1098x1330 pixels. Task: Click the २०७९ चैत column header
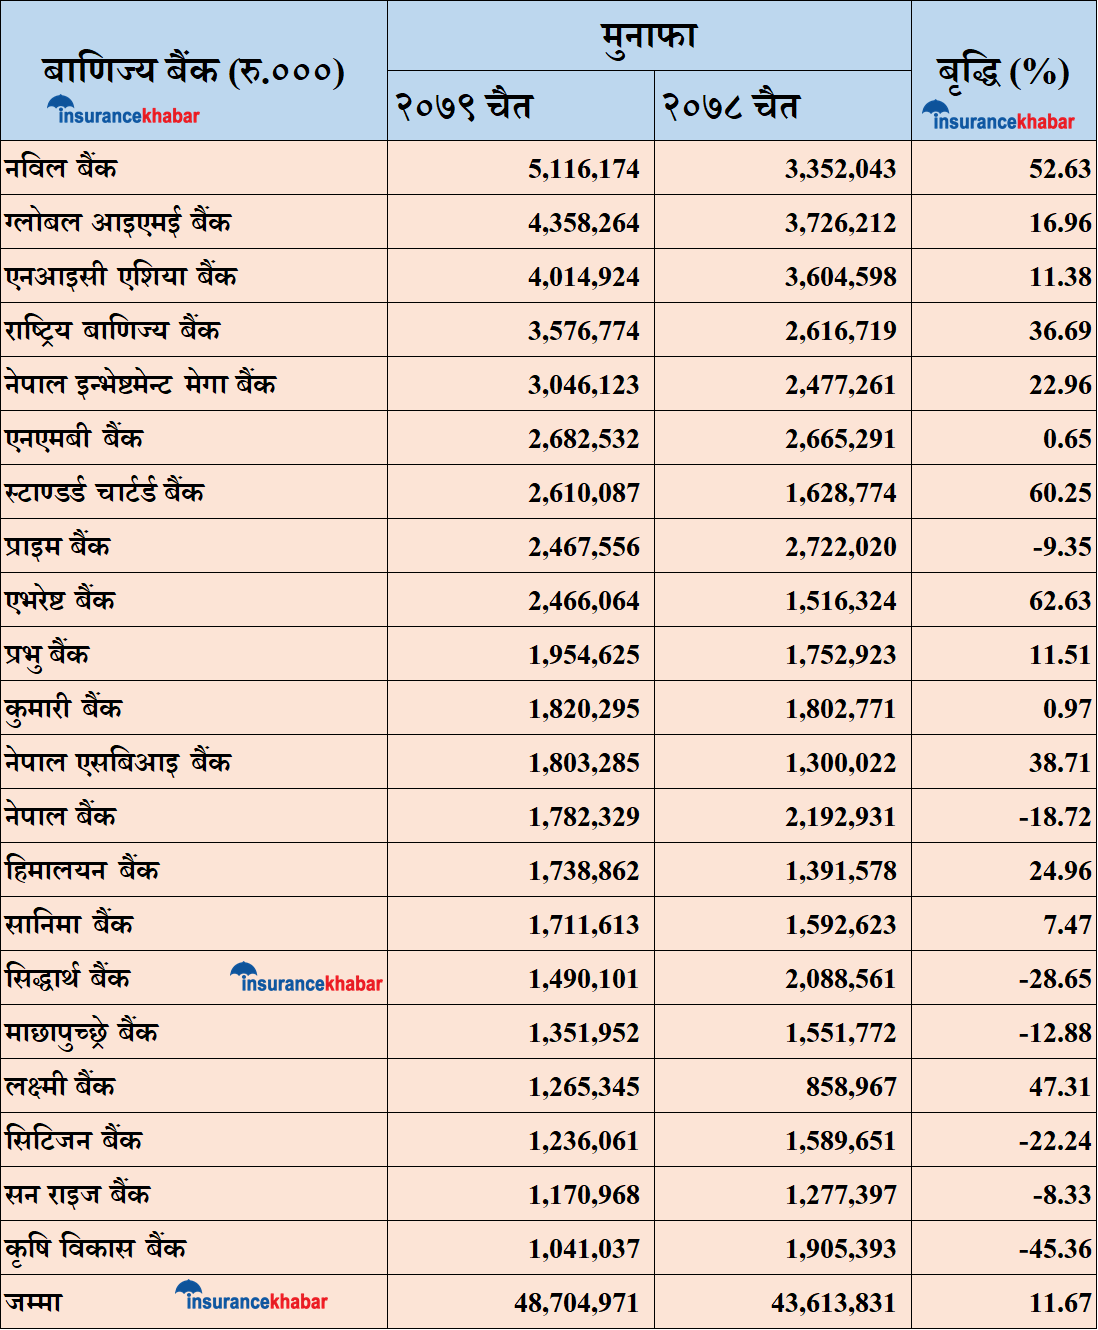click(464, 106)
